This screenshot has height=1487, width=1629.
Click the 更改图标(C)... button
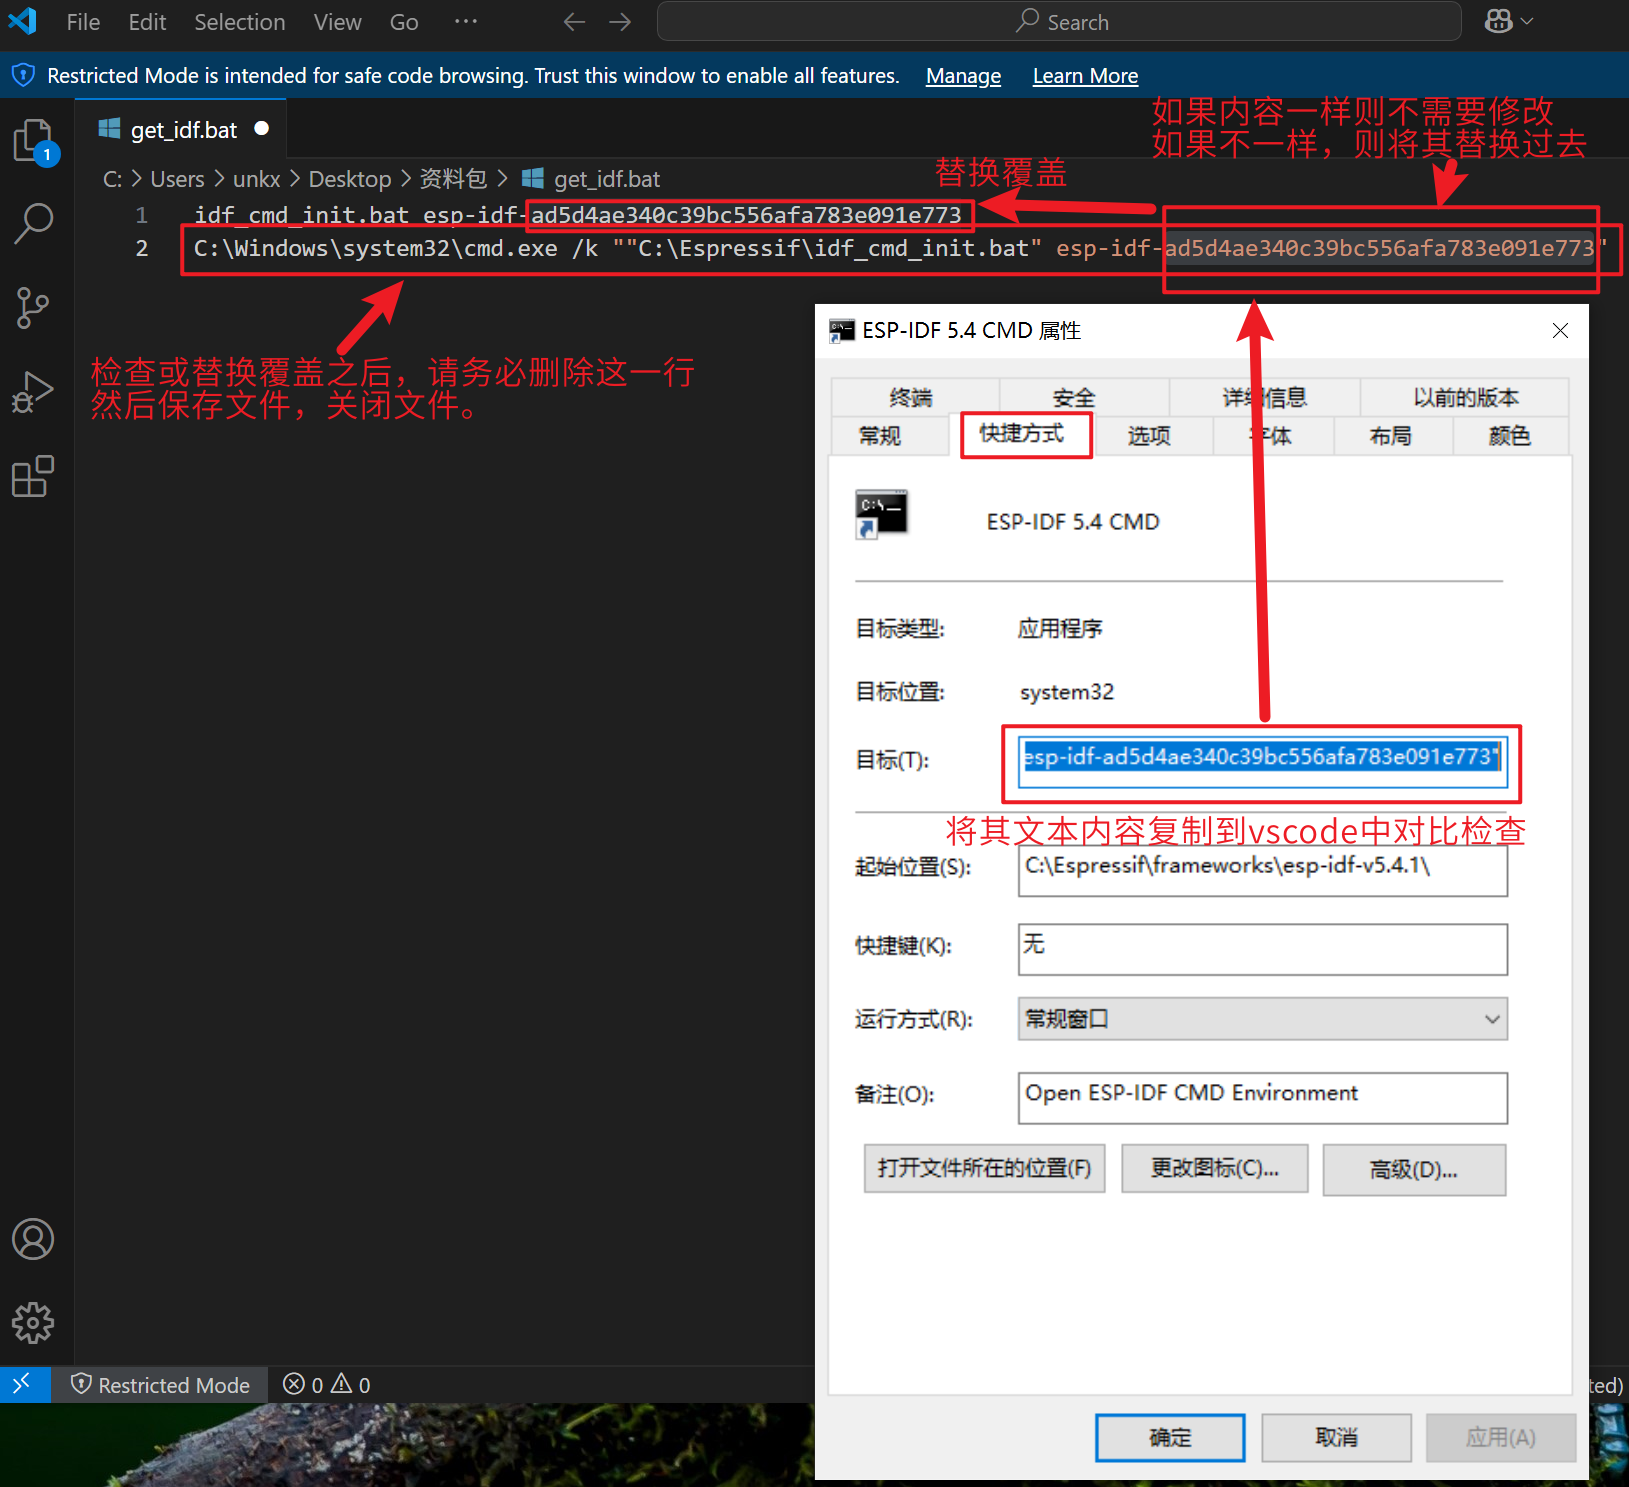tap(1214, 1168)
